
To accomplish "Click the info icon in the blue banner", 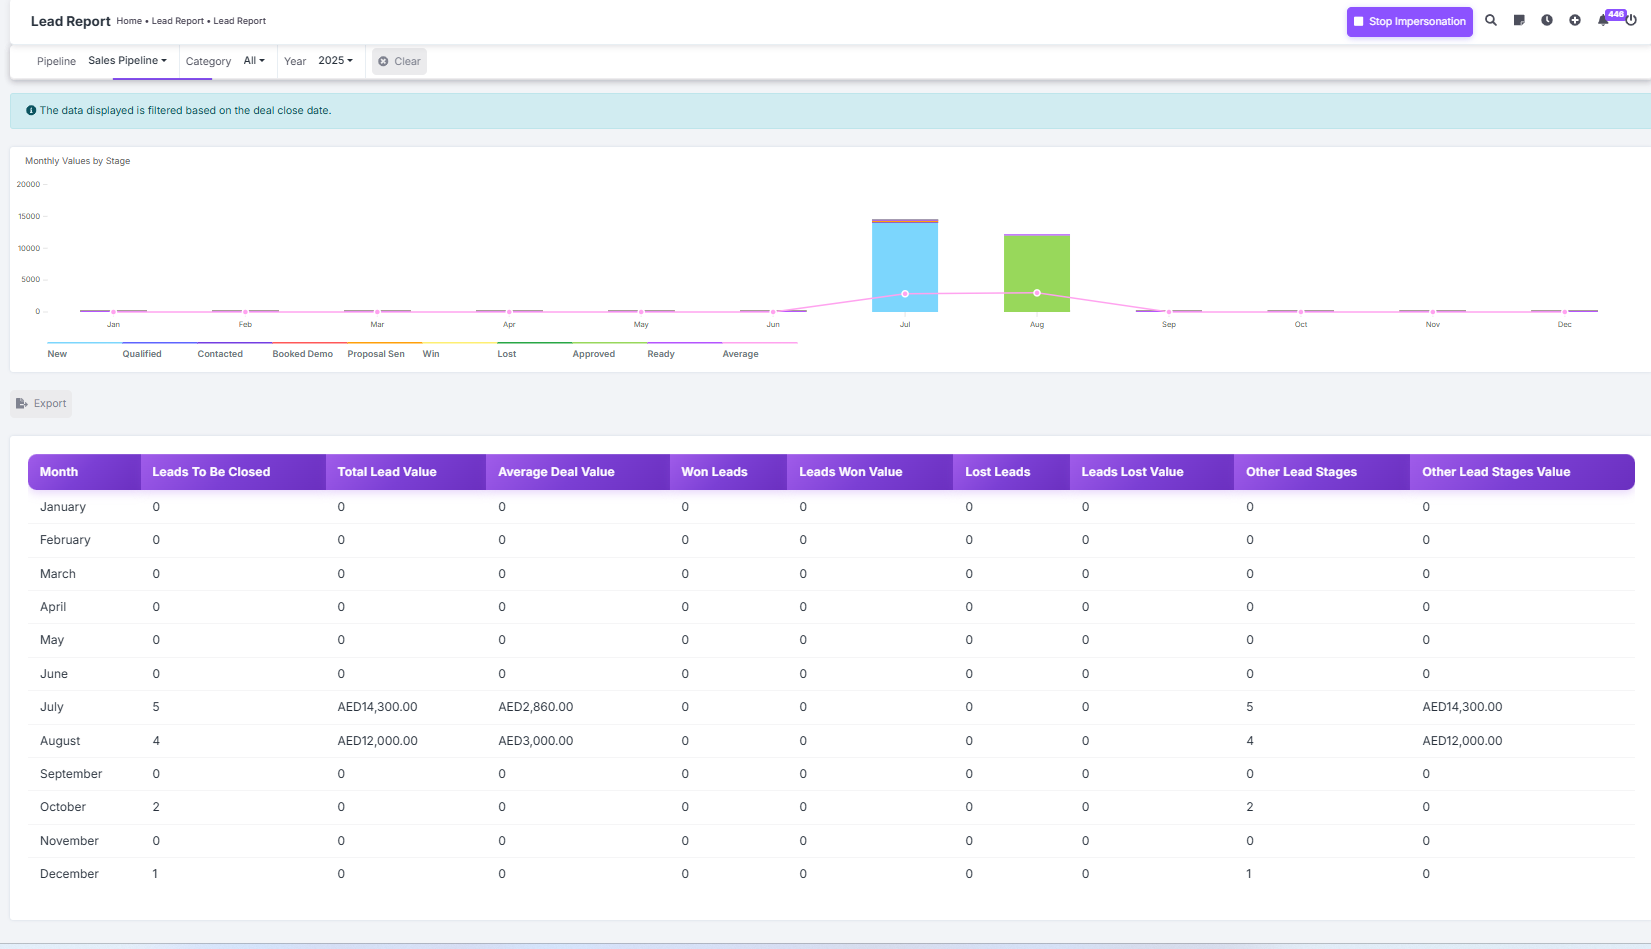I will coord(31,111).
